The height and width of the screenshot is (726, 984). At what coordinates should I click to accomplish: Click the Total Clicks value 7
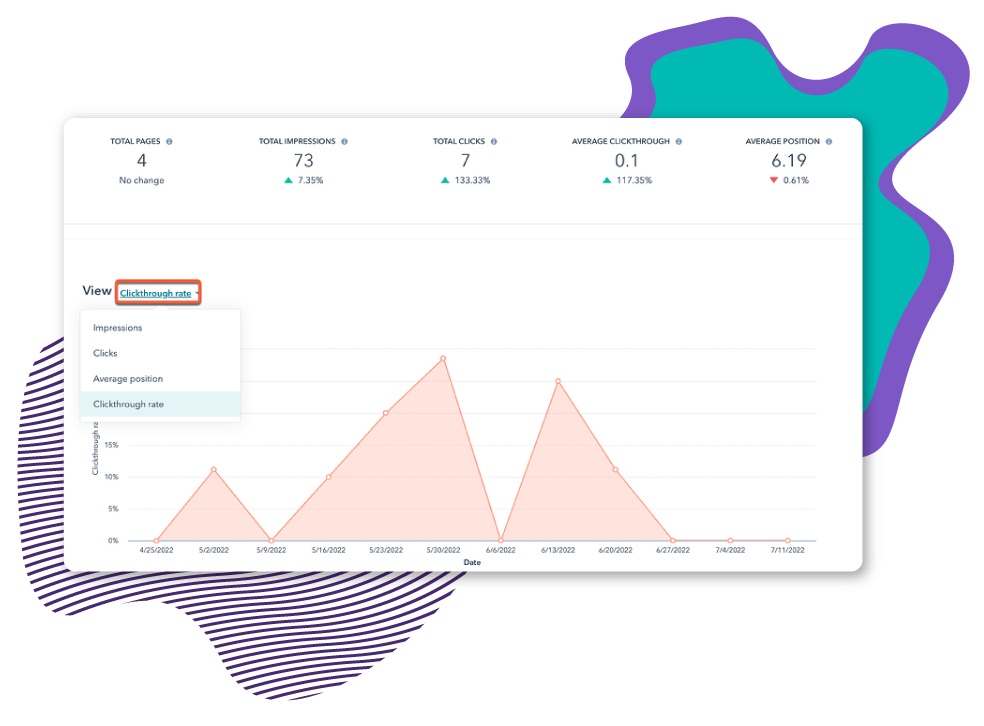[x=465, y=161]
